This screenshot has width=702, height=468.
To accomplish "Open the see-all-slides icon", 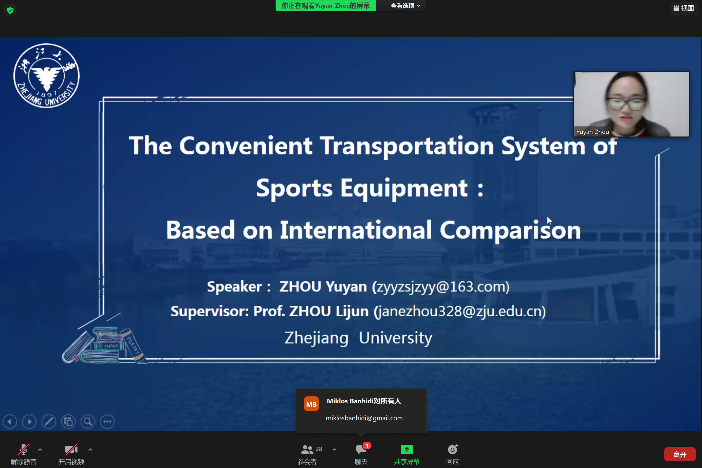I will pos(68,421).
